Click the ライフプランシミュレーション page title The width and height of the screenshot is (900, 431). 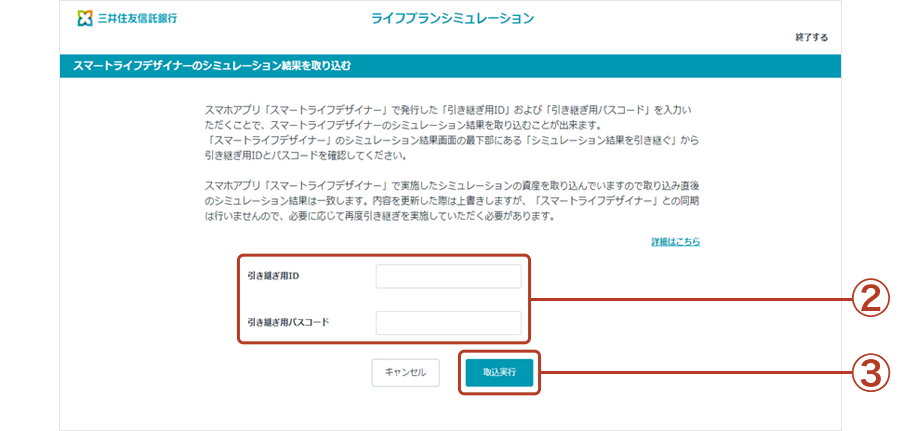click(x=452, y=18)
